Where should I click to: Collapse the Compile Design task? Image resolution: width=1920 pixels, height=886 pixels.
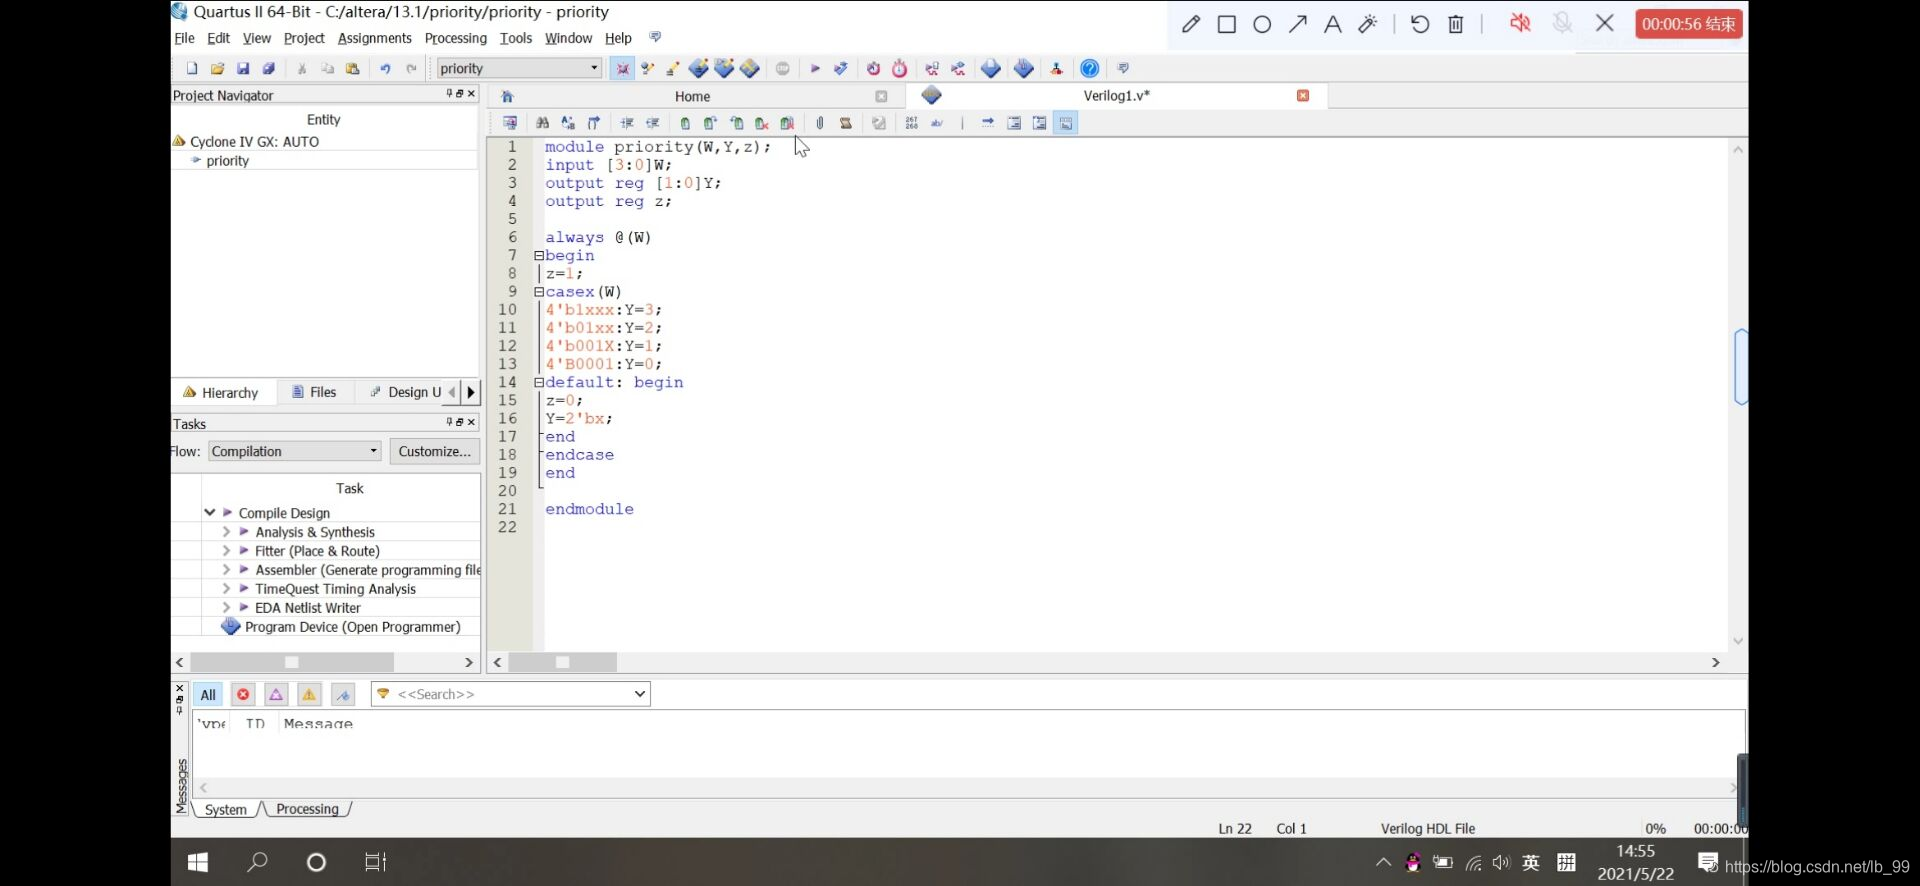(210, 512)
